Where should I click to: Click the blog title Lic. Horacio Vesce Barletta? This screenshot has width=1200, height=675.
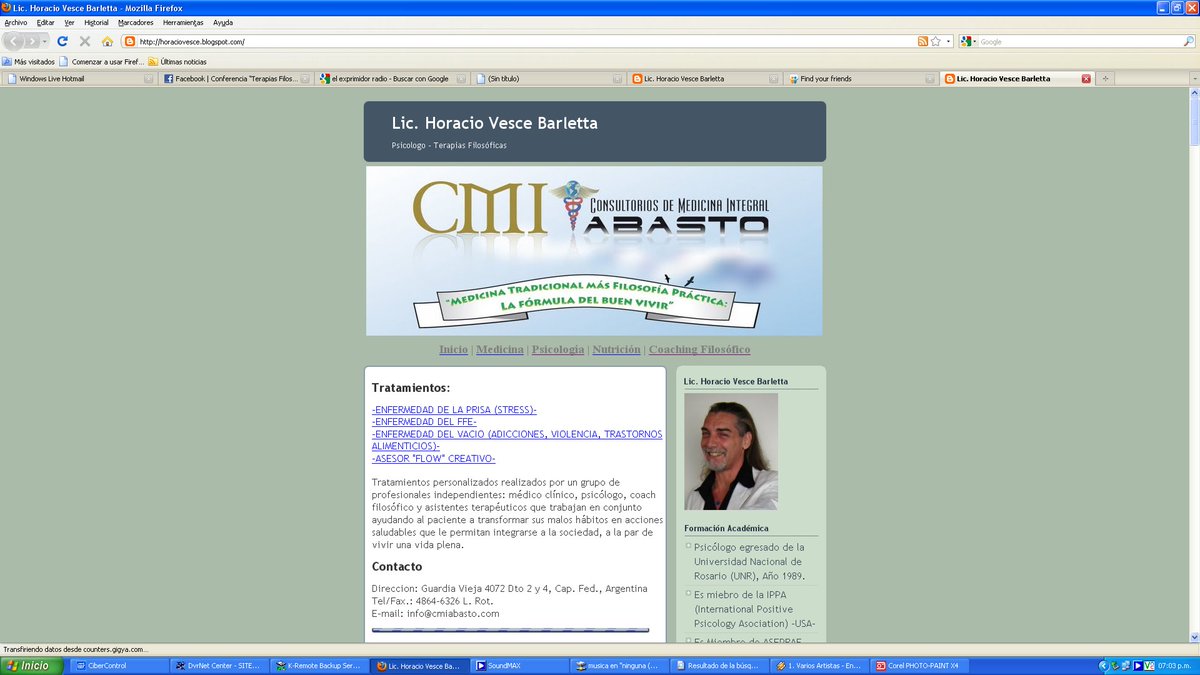[x=495, y=123]
